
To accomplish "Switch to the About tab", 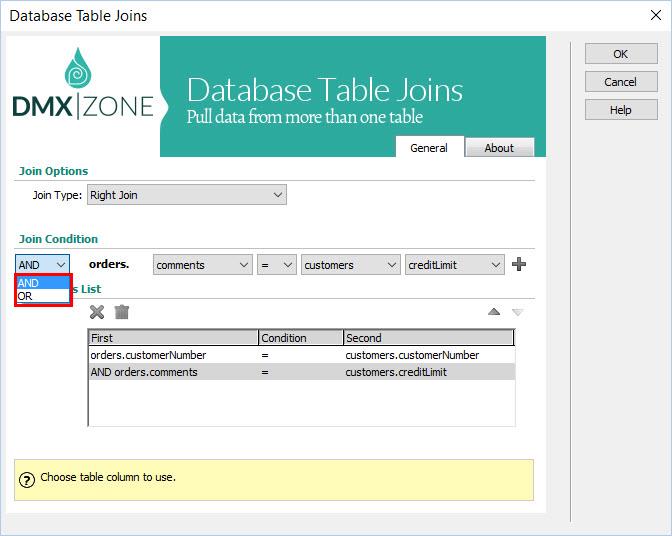I will tap(499, 148).
